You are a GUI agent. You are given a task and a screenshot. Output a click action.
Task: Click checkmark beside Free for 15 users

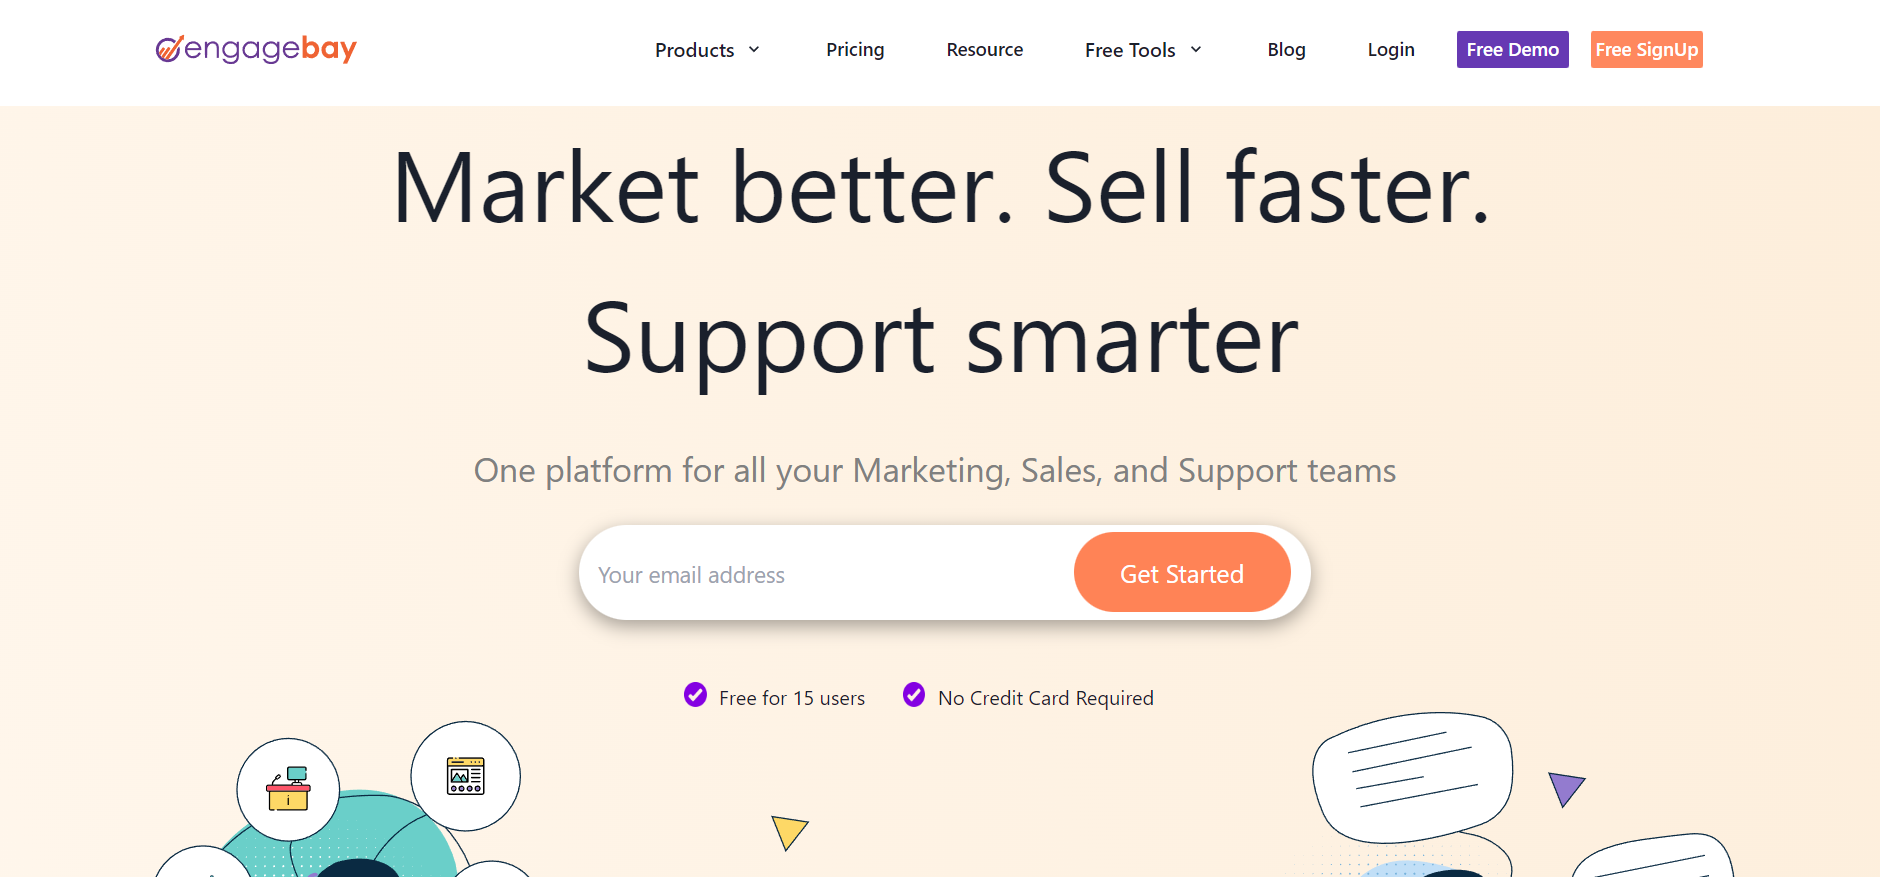[x=695, y=694]
